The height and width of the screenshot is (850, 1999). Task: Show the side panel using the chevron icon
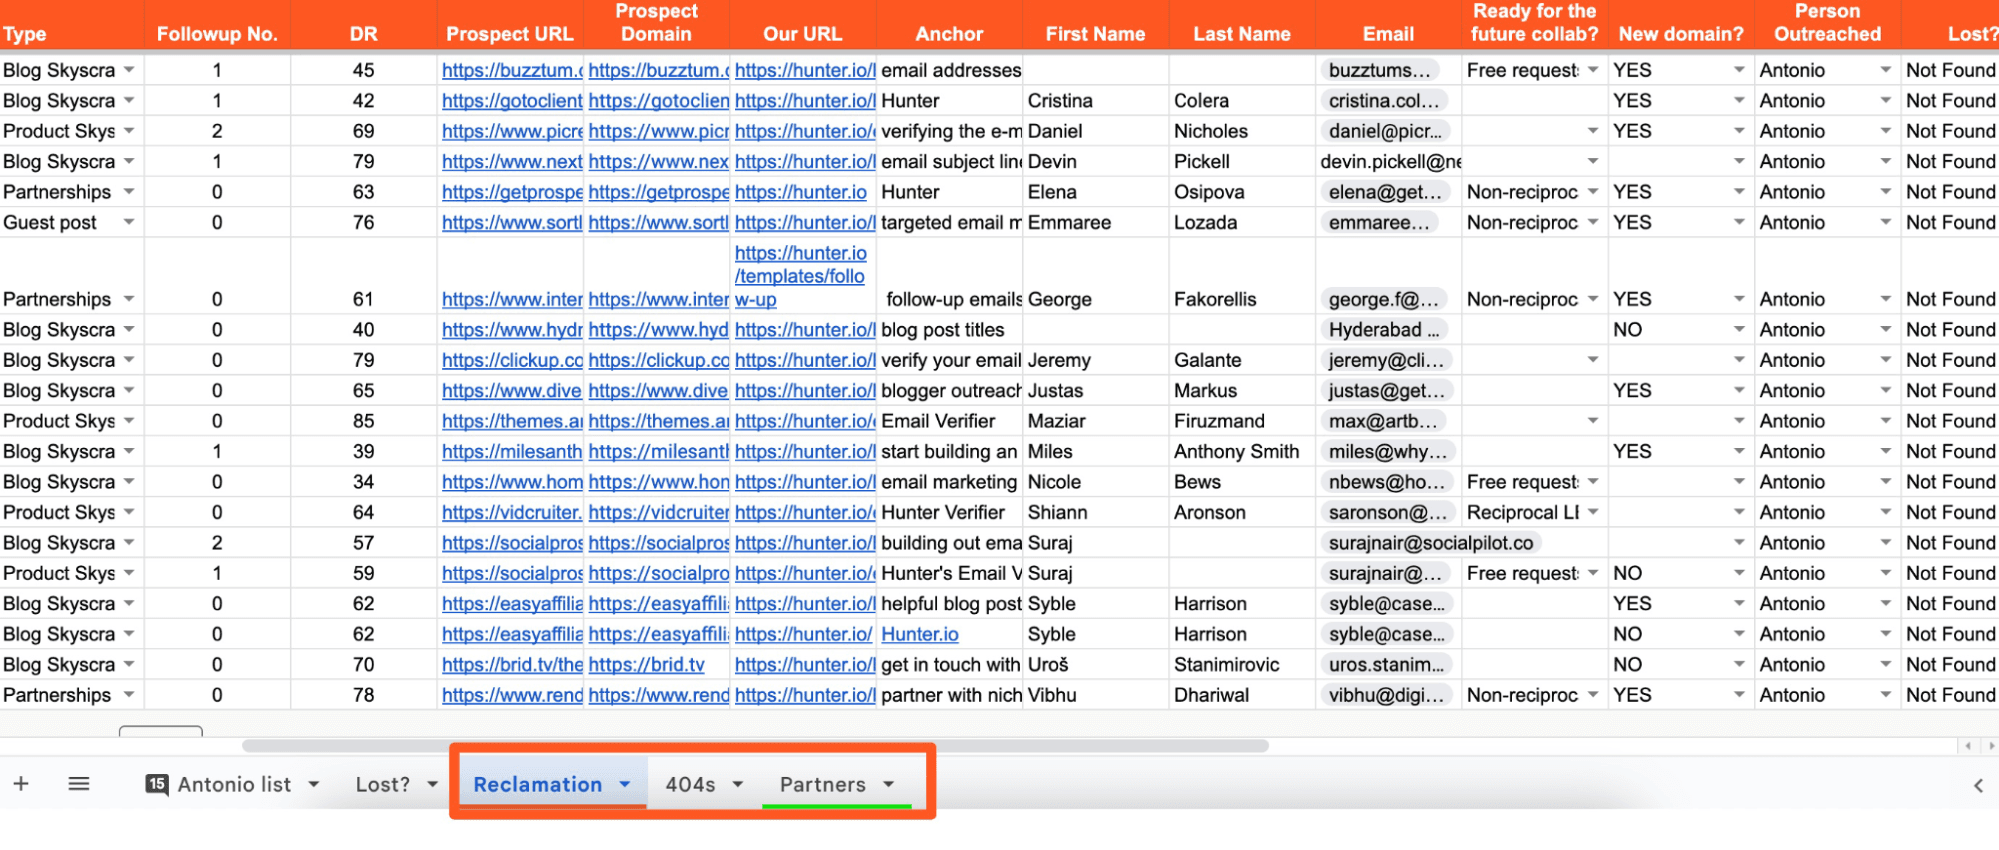click(x=1978, y=786)
